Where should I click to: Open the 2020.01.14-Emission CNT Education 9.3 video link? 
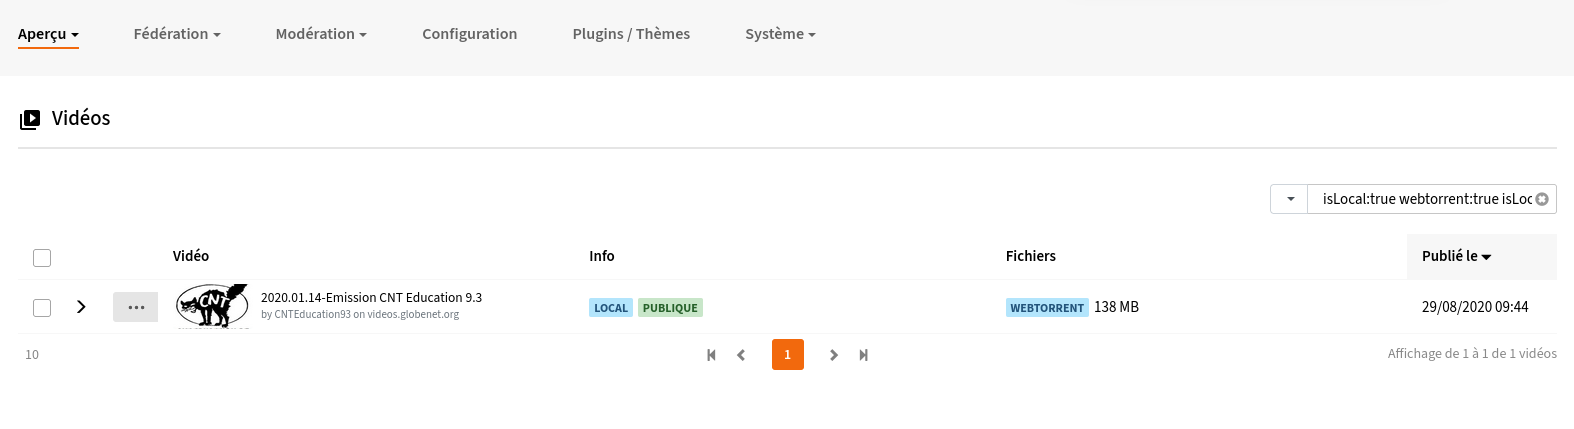point(371,298)
